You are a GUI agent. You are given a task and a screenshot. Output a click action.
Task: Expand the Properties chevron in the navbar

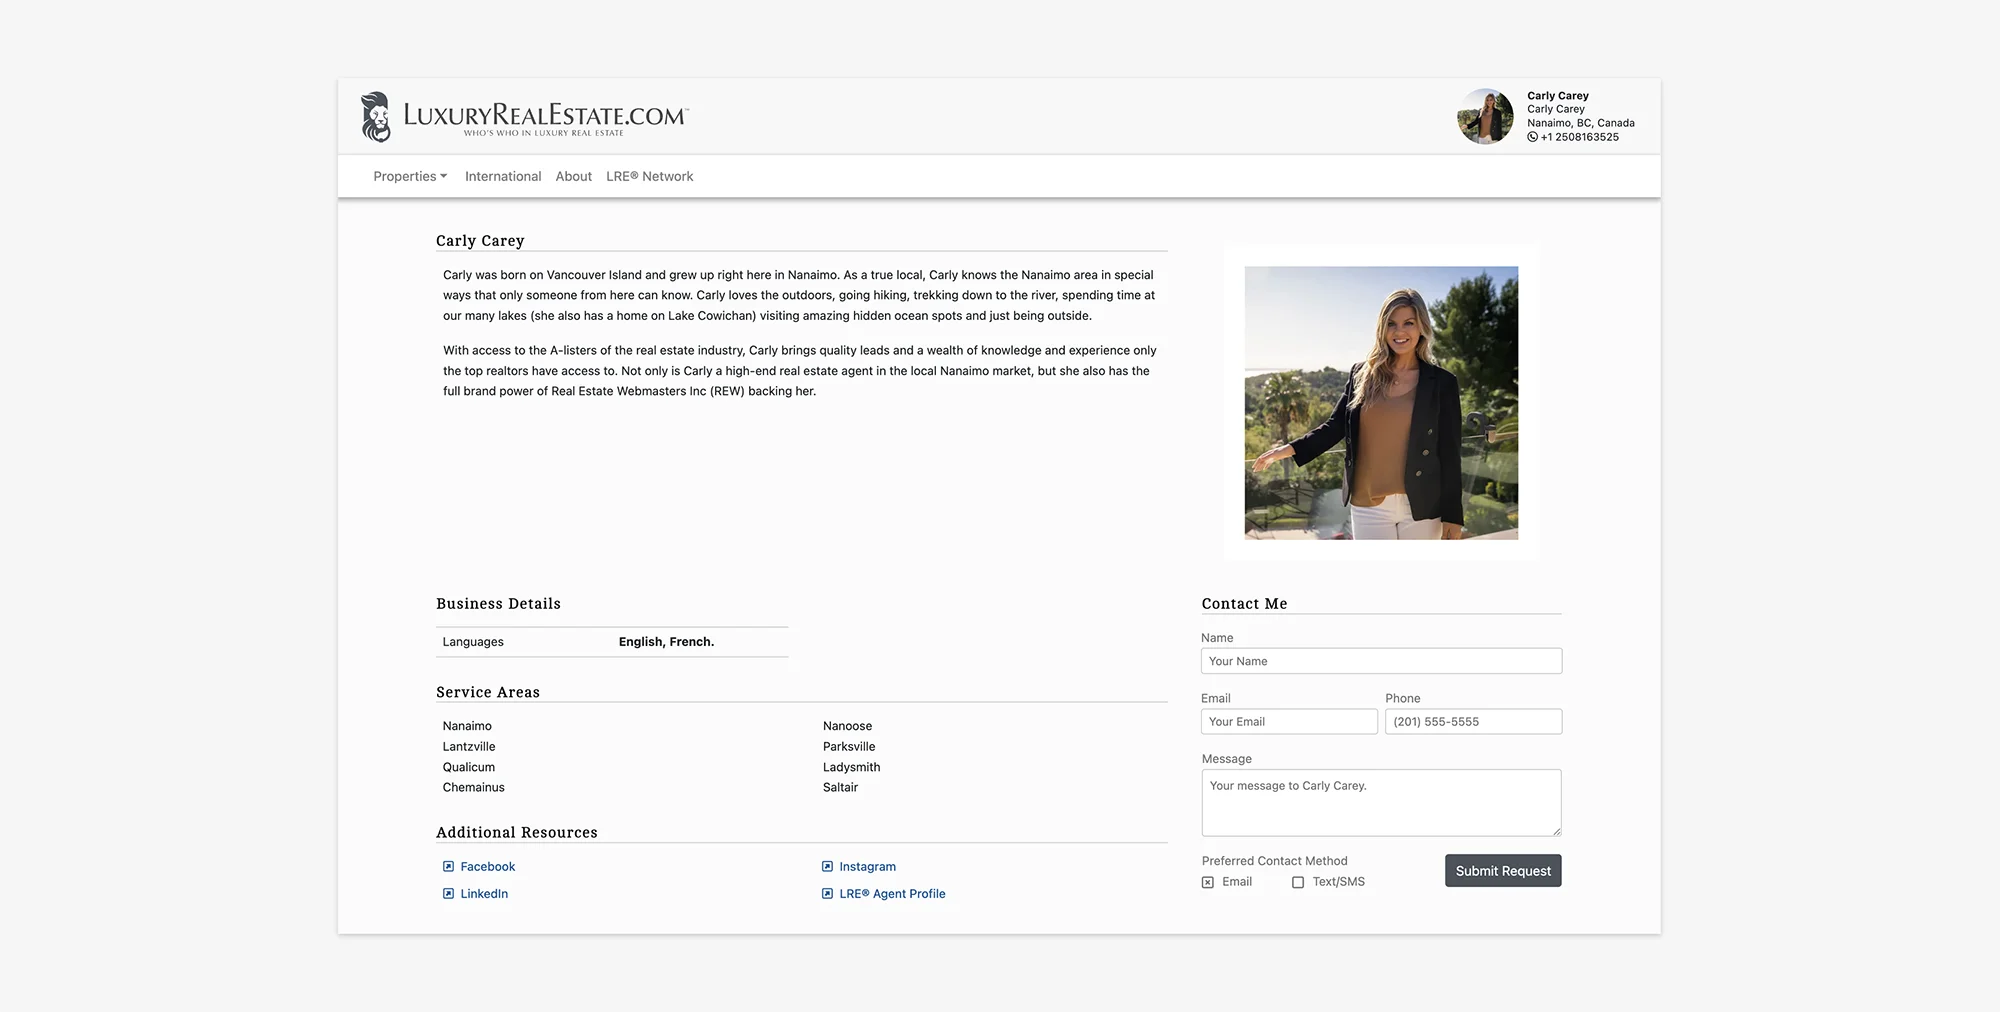click(x=444, y=176)
